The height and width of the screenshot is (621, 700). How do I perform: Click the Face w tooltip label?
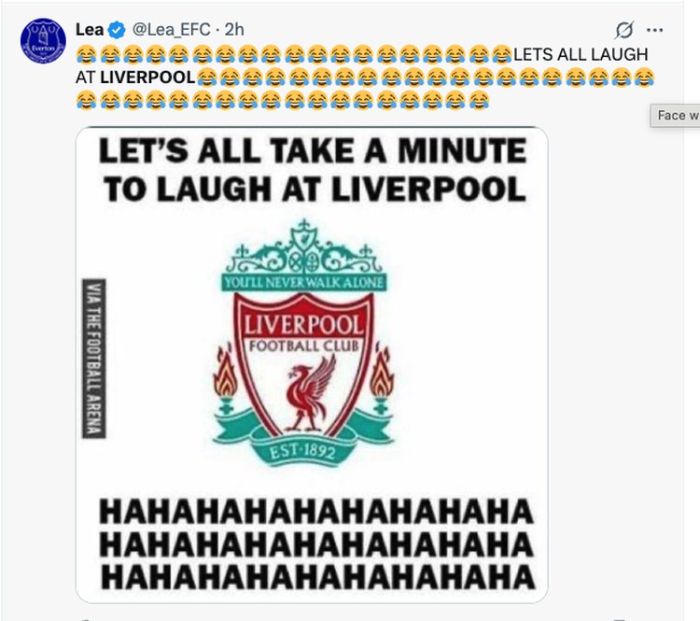pos(675,116)
